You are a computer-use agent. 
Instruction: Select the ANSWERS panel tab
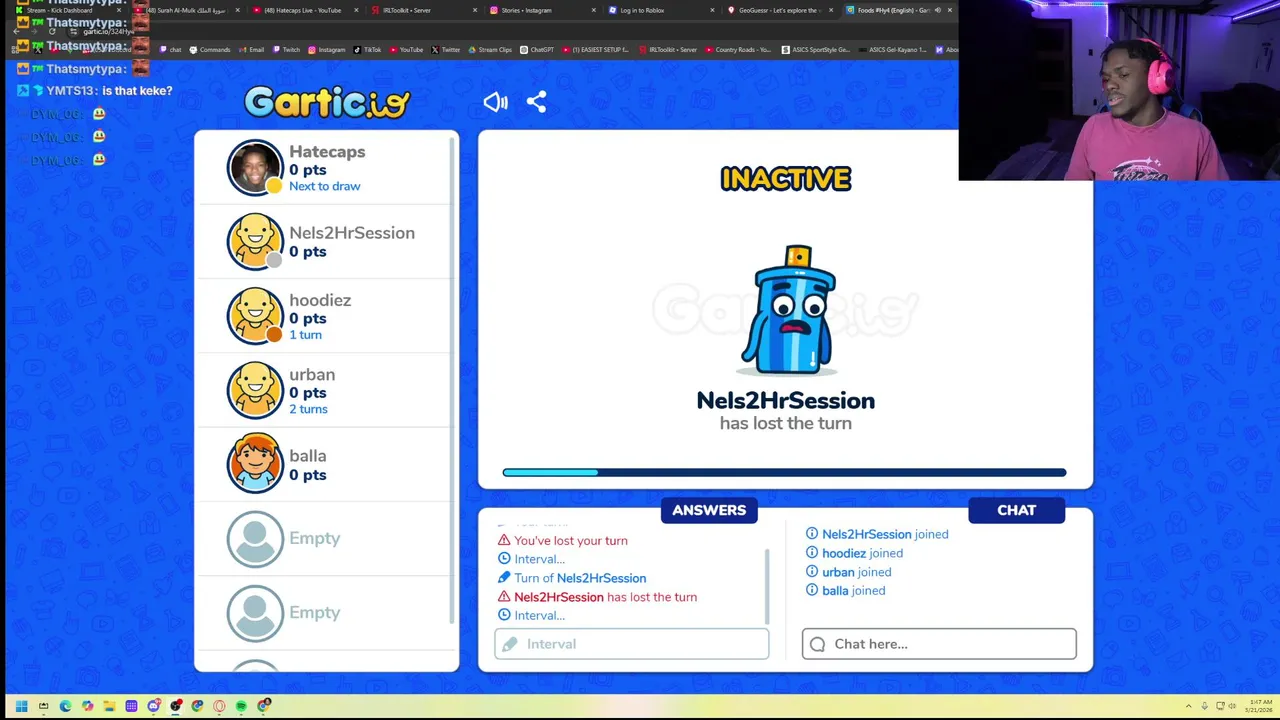709,510
